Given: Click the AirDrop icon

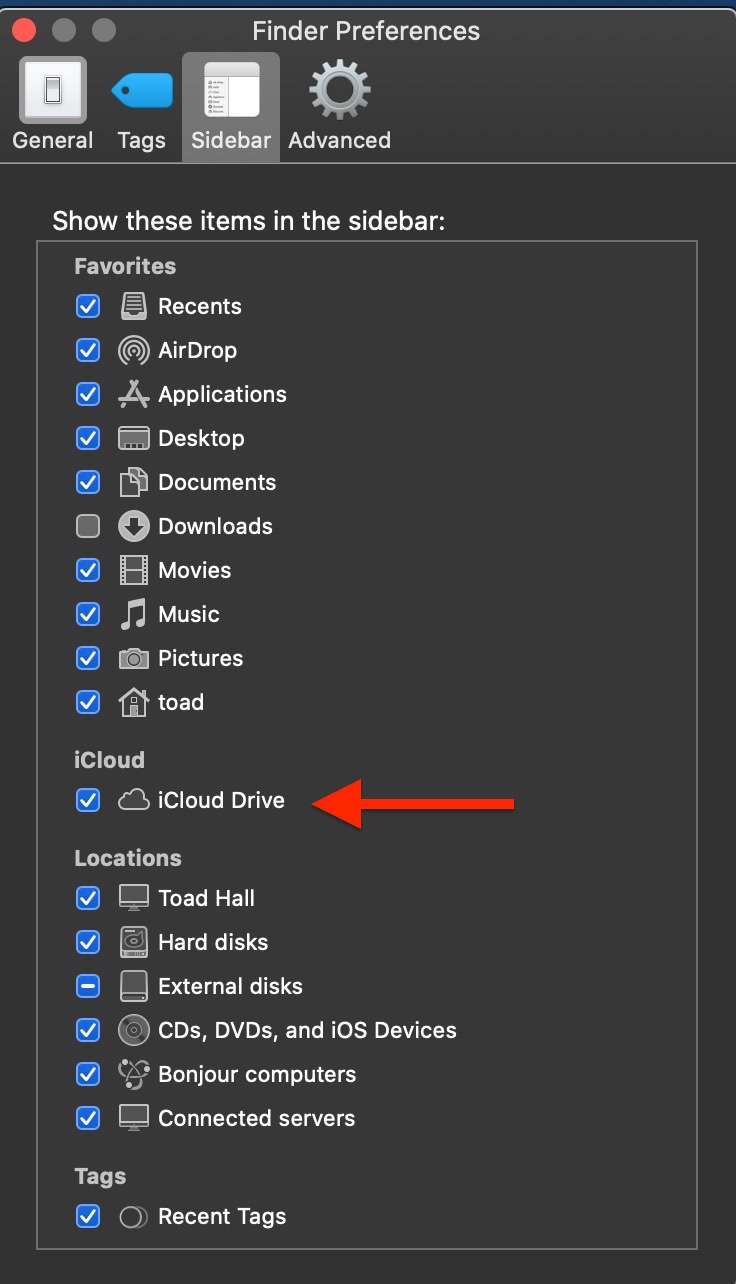Looking at the screenshot, I should click(x=134, y=350).
